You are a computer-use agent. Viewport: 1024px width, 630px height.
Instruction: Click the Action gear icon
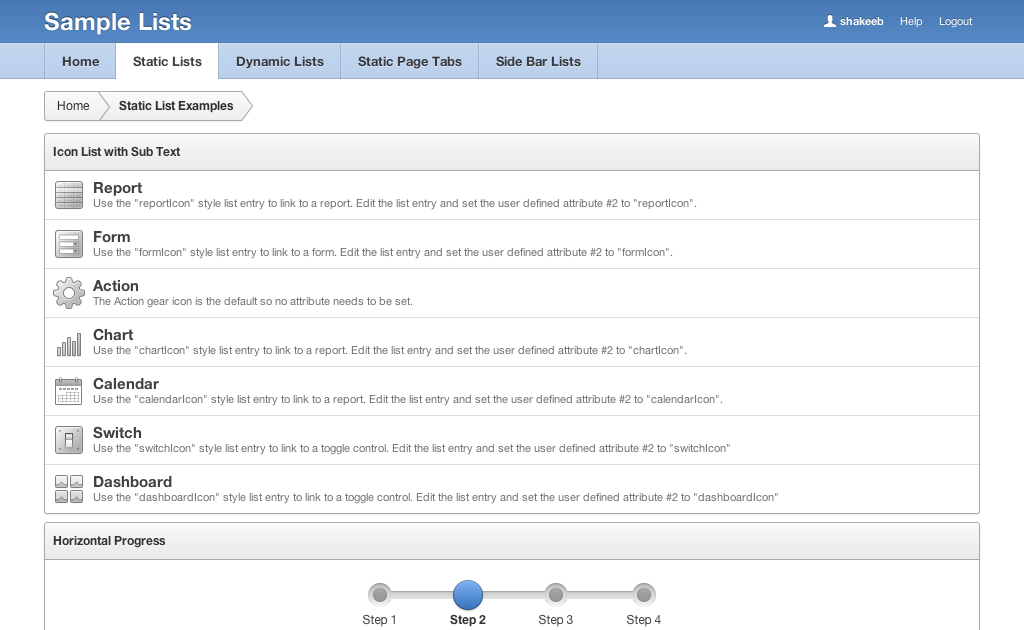tap(68, 293)
